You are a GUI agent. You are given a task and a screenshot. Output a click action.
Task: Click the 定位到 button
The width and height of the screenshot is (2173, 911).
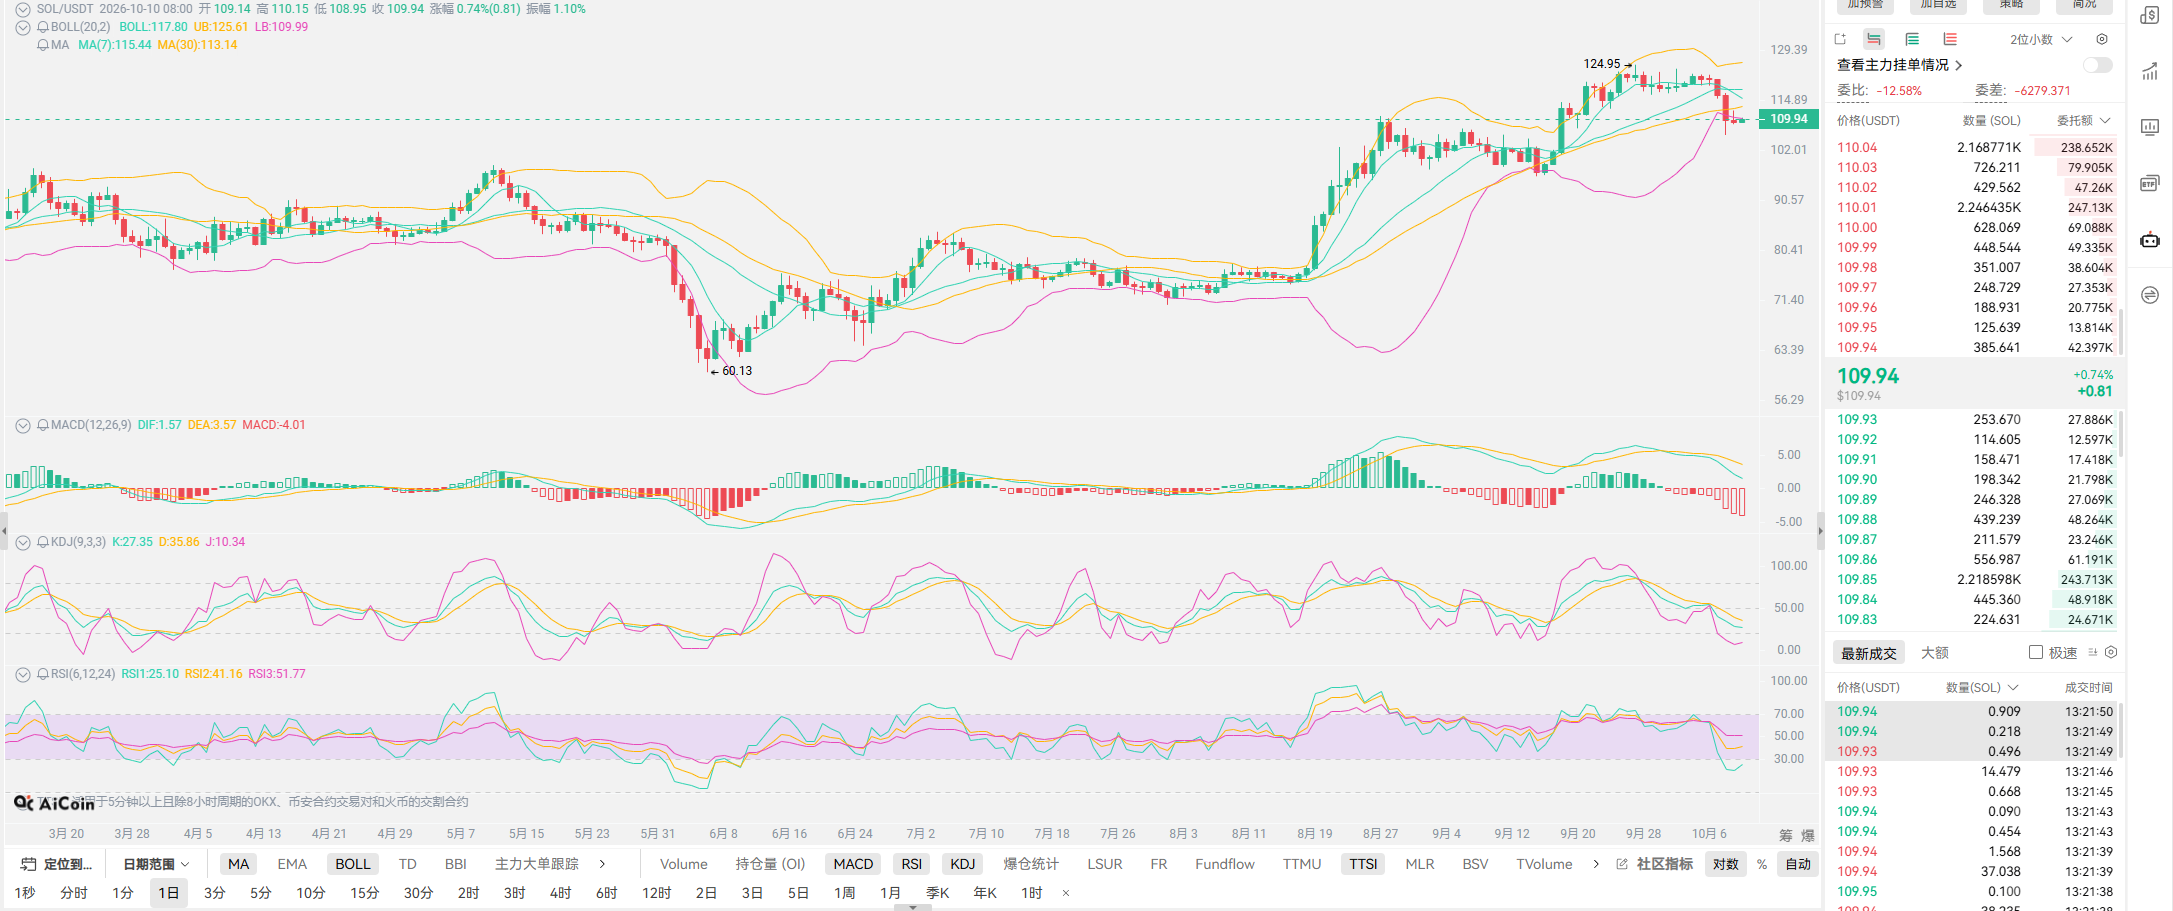[57, 864]
